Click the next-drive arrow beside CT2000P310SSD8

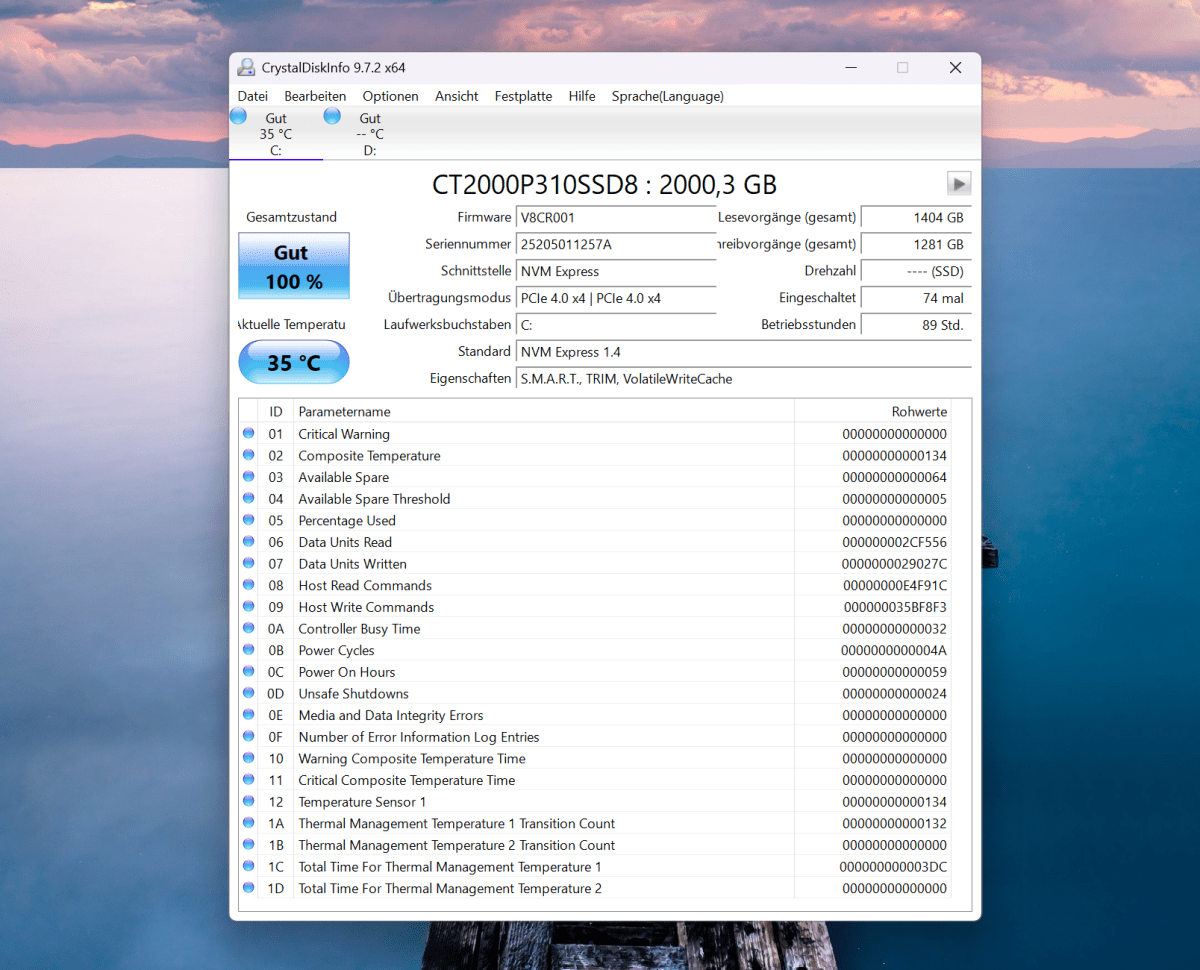point(958,183)
